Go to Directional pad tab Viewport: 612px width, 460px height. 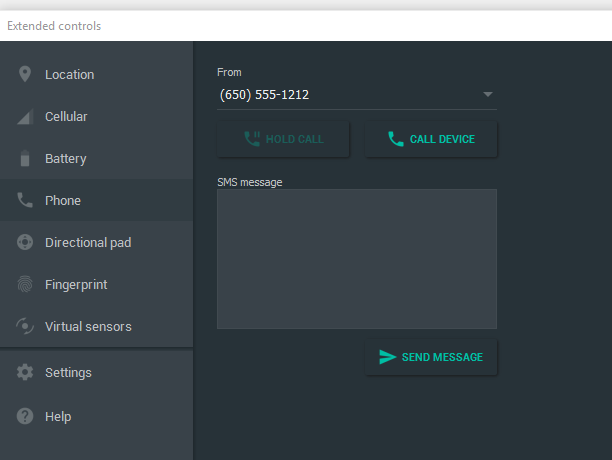(96, 242)
